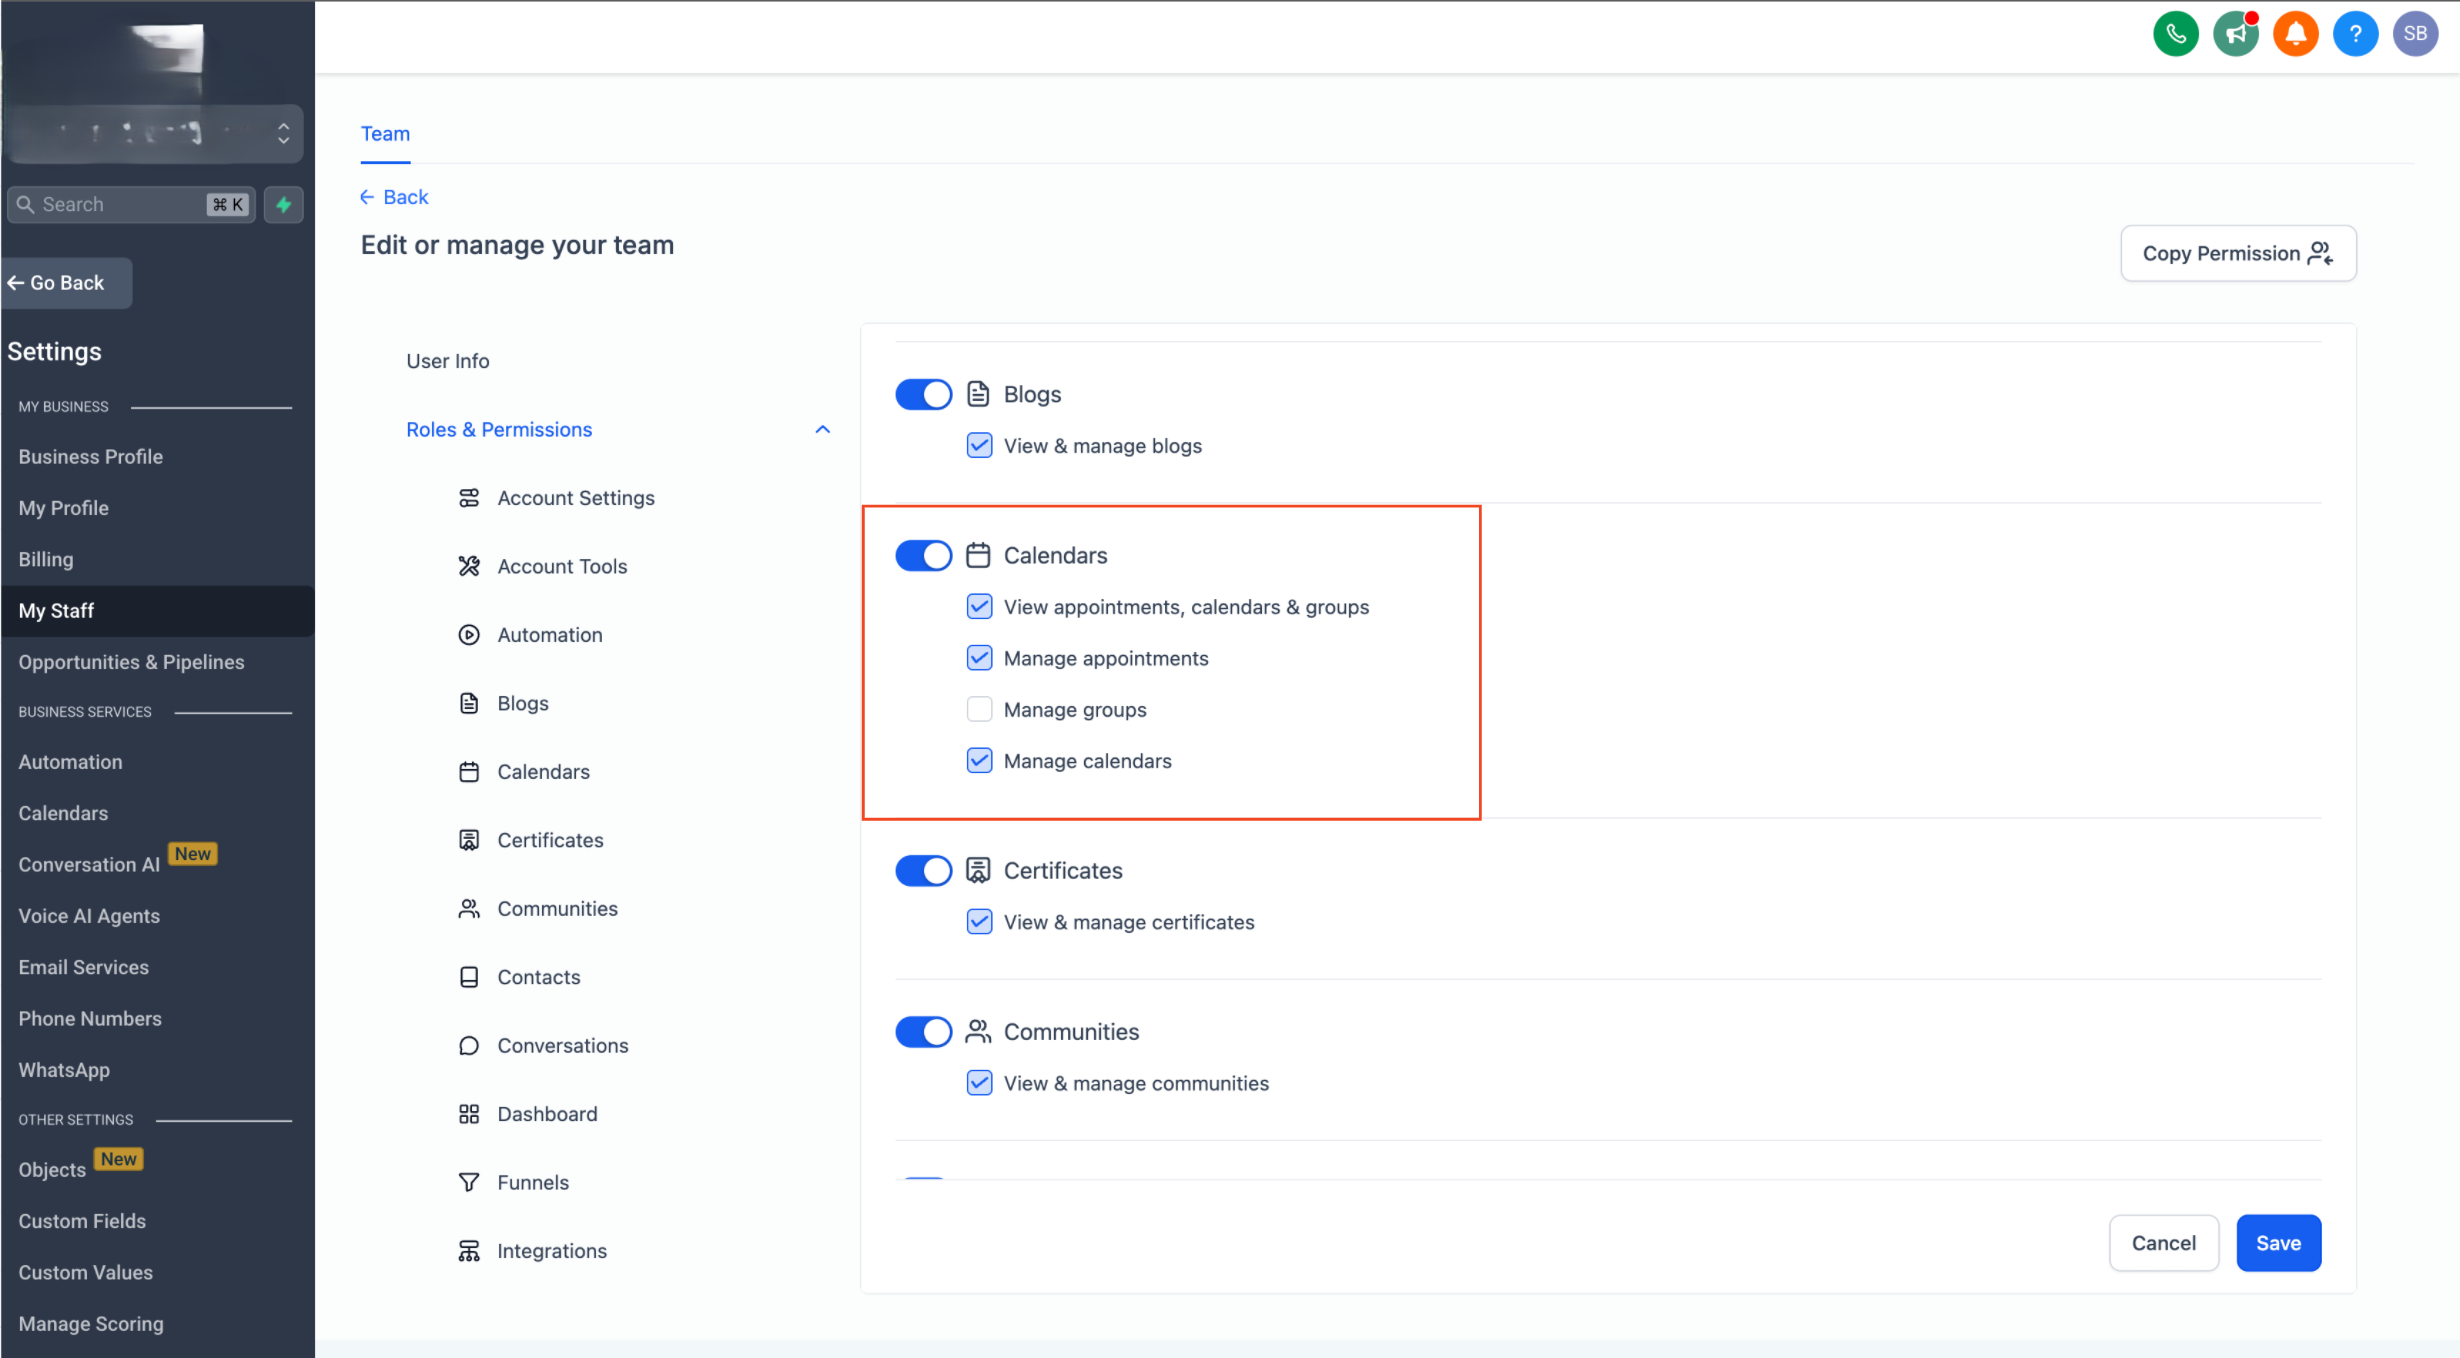This screenshot has width=2460, height=1358.
Task: Click the Dashboard grid icon
Action: pos(469,1114)
